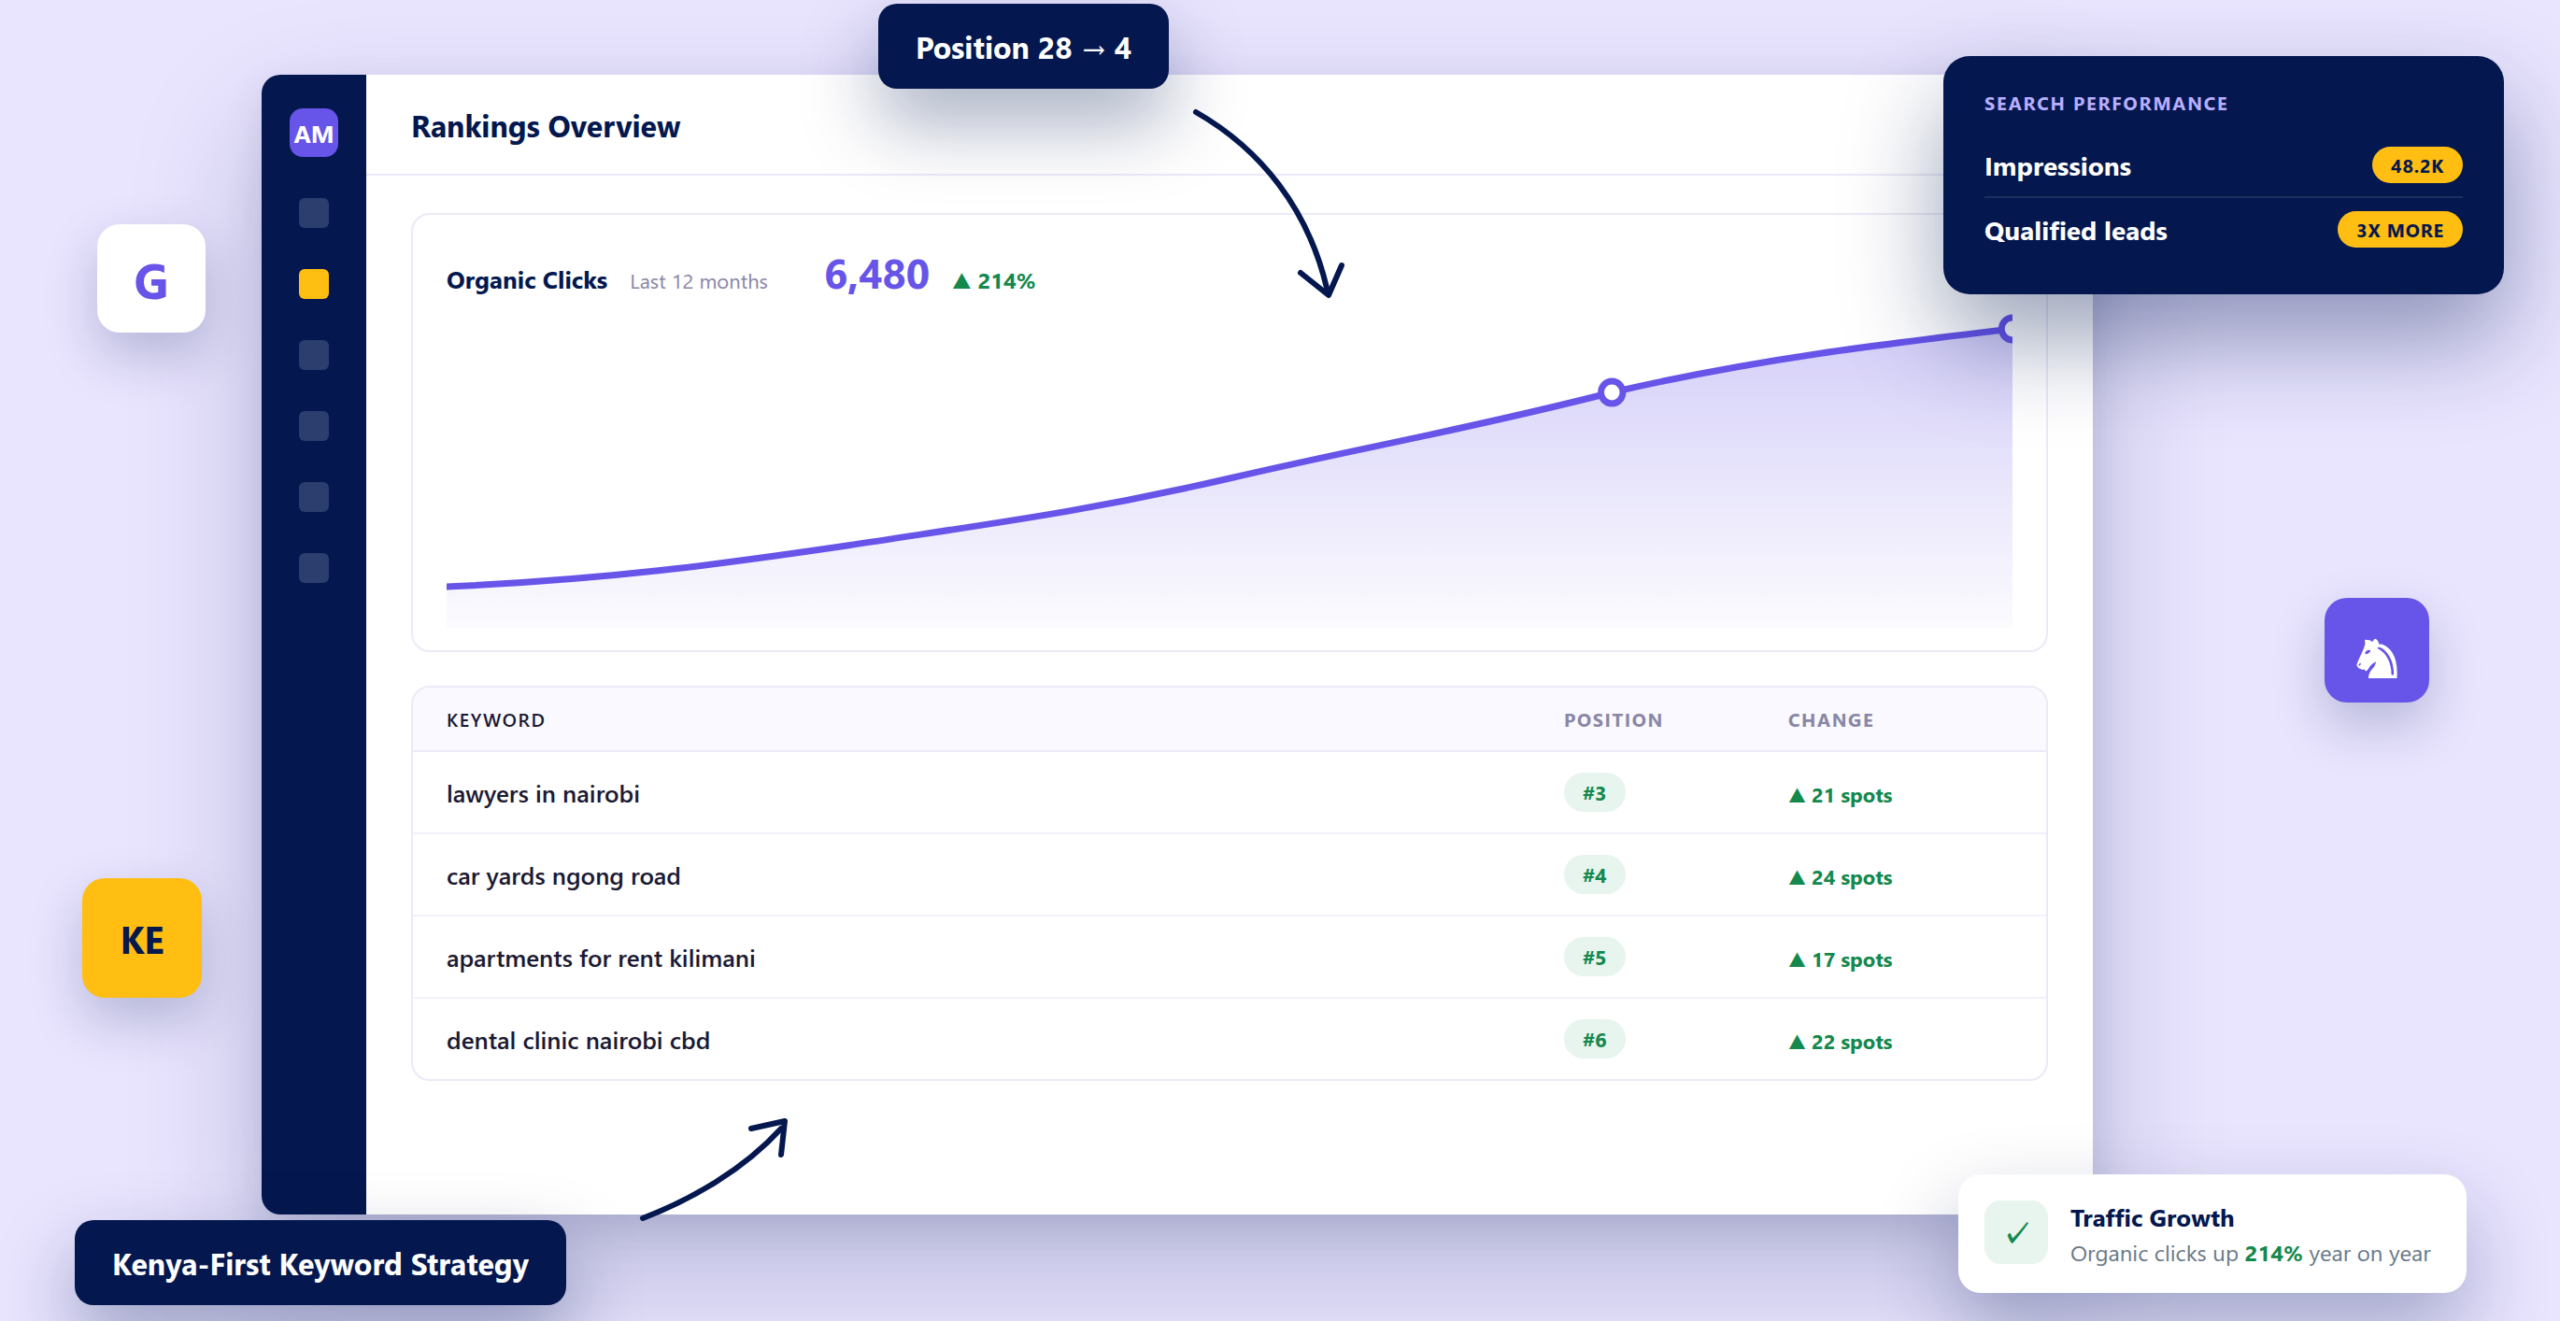Click the #5 position badge
The height and width of the screenshot is (1321, 2560).
click(1594, 957)
